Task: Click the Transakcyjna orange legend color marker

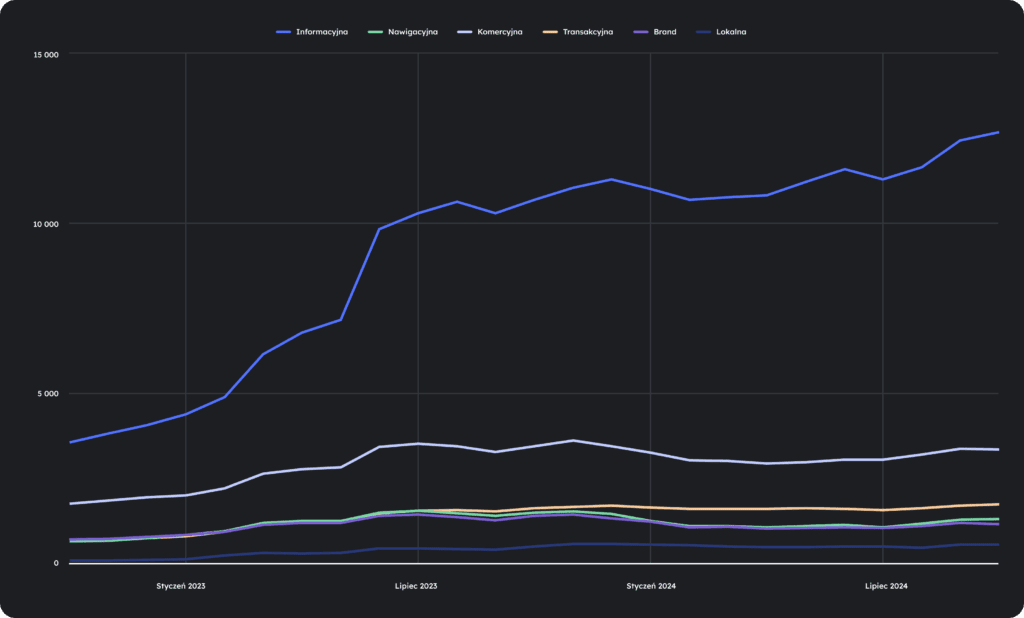Action: (549, 31)
